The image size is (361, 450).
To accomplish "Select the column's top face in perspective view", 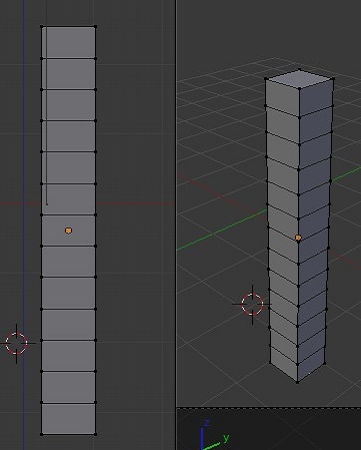I will [299, 79].
